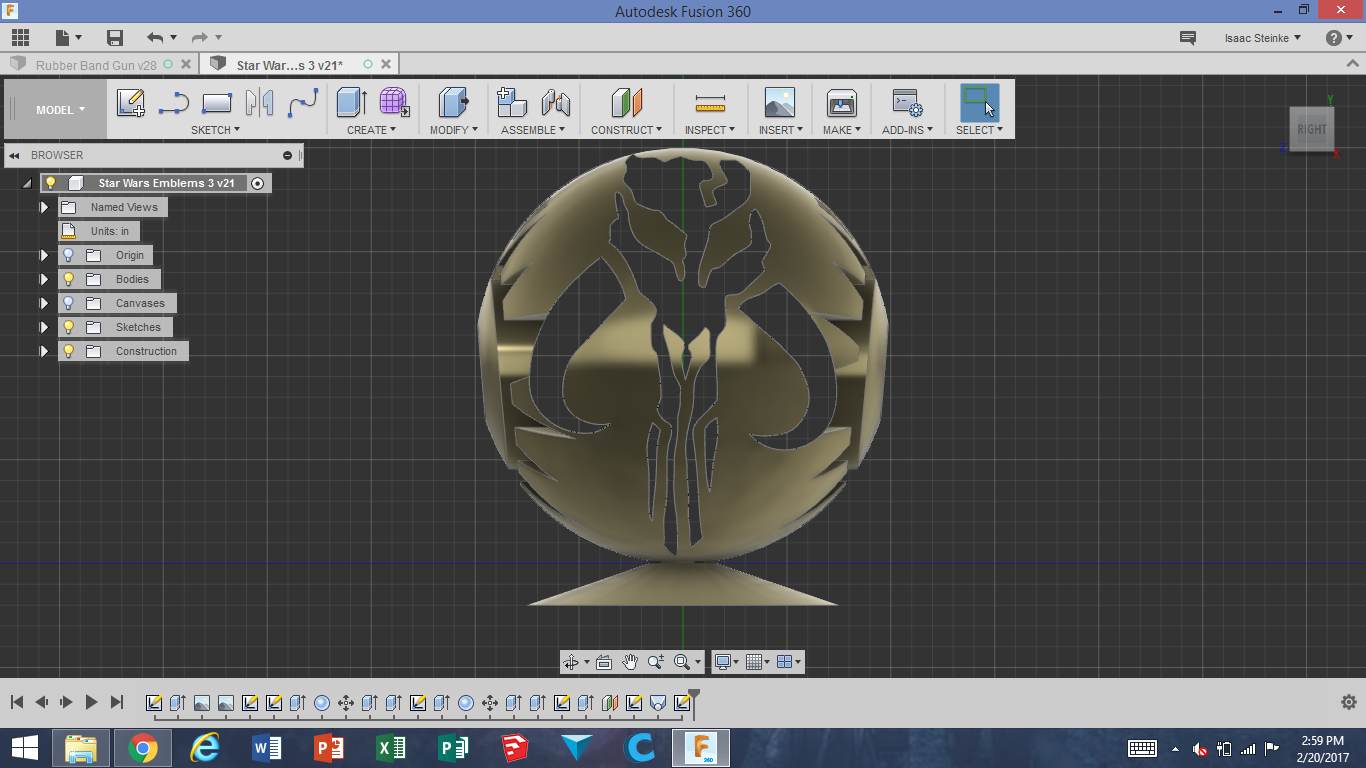Choose the sketch Mirror tool

259,102
